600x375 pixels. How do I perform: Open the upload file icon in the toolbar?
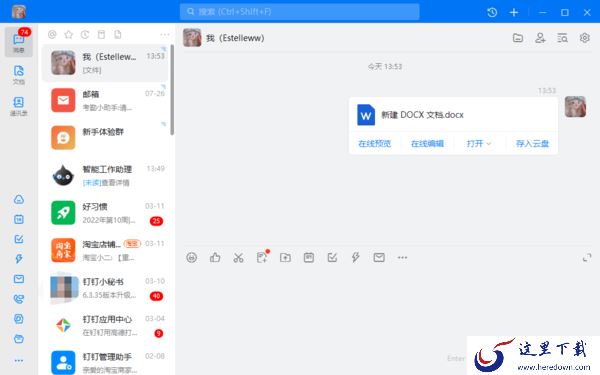tap(285, 258)
